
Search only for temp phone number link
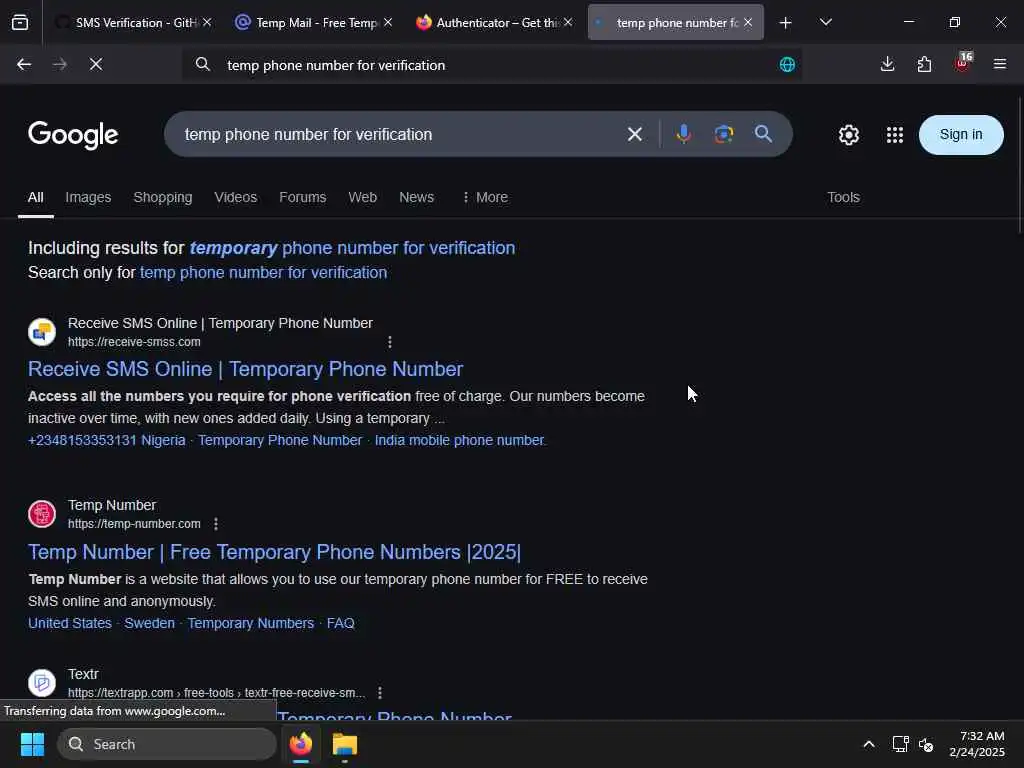tap(263, 272)
